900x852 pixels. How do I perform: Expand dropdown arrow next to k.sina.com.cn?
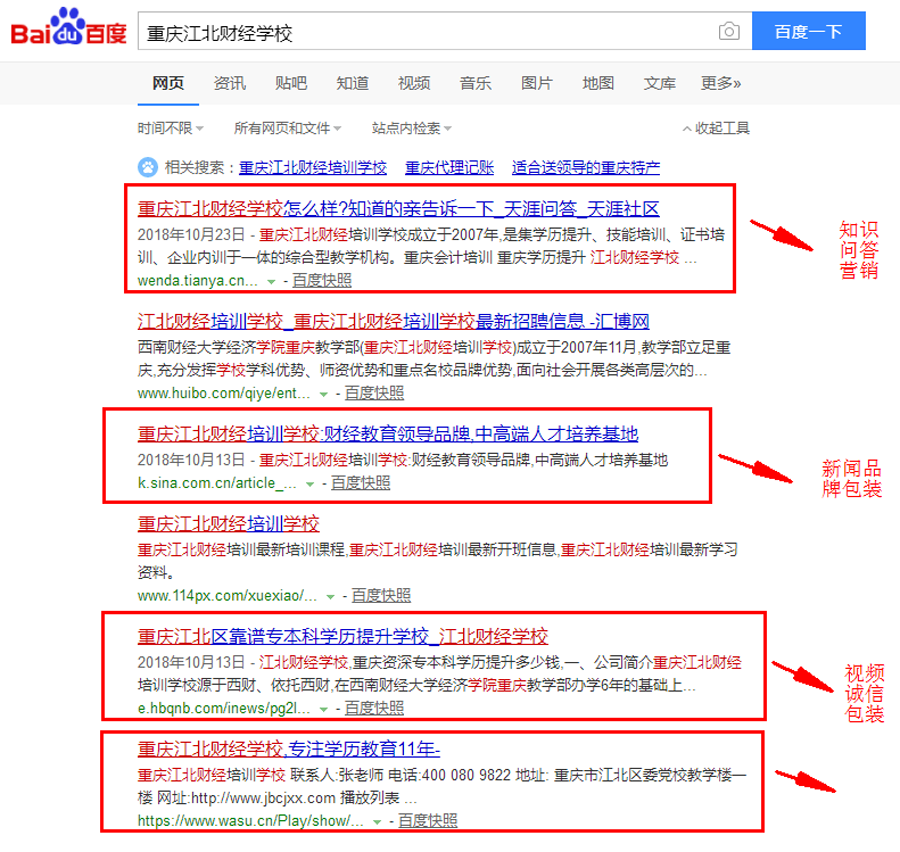[310, 484]
